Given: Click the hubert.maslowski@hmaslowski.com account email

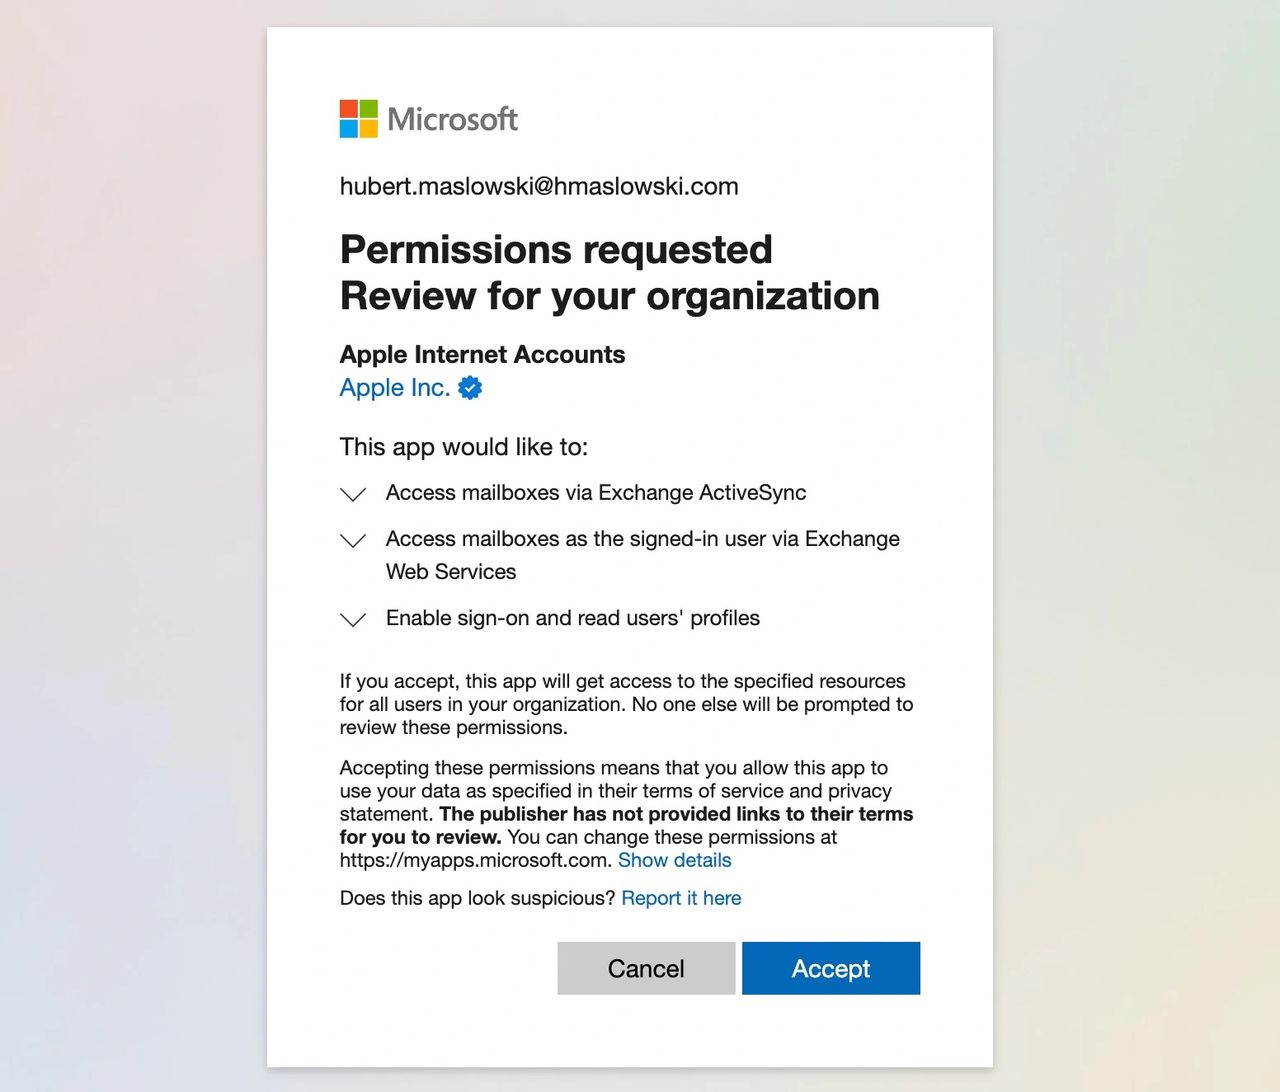Looking at the screenshot, I should pyautogui.click(x=539, y=186).
